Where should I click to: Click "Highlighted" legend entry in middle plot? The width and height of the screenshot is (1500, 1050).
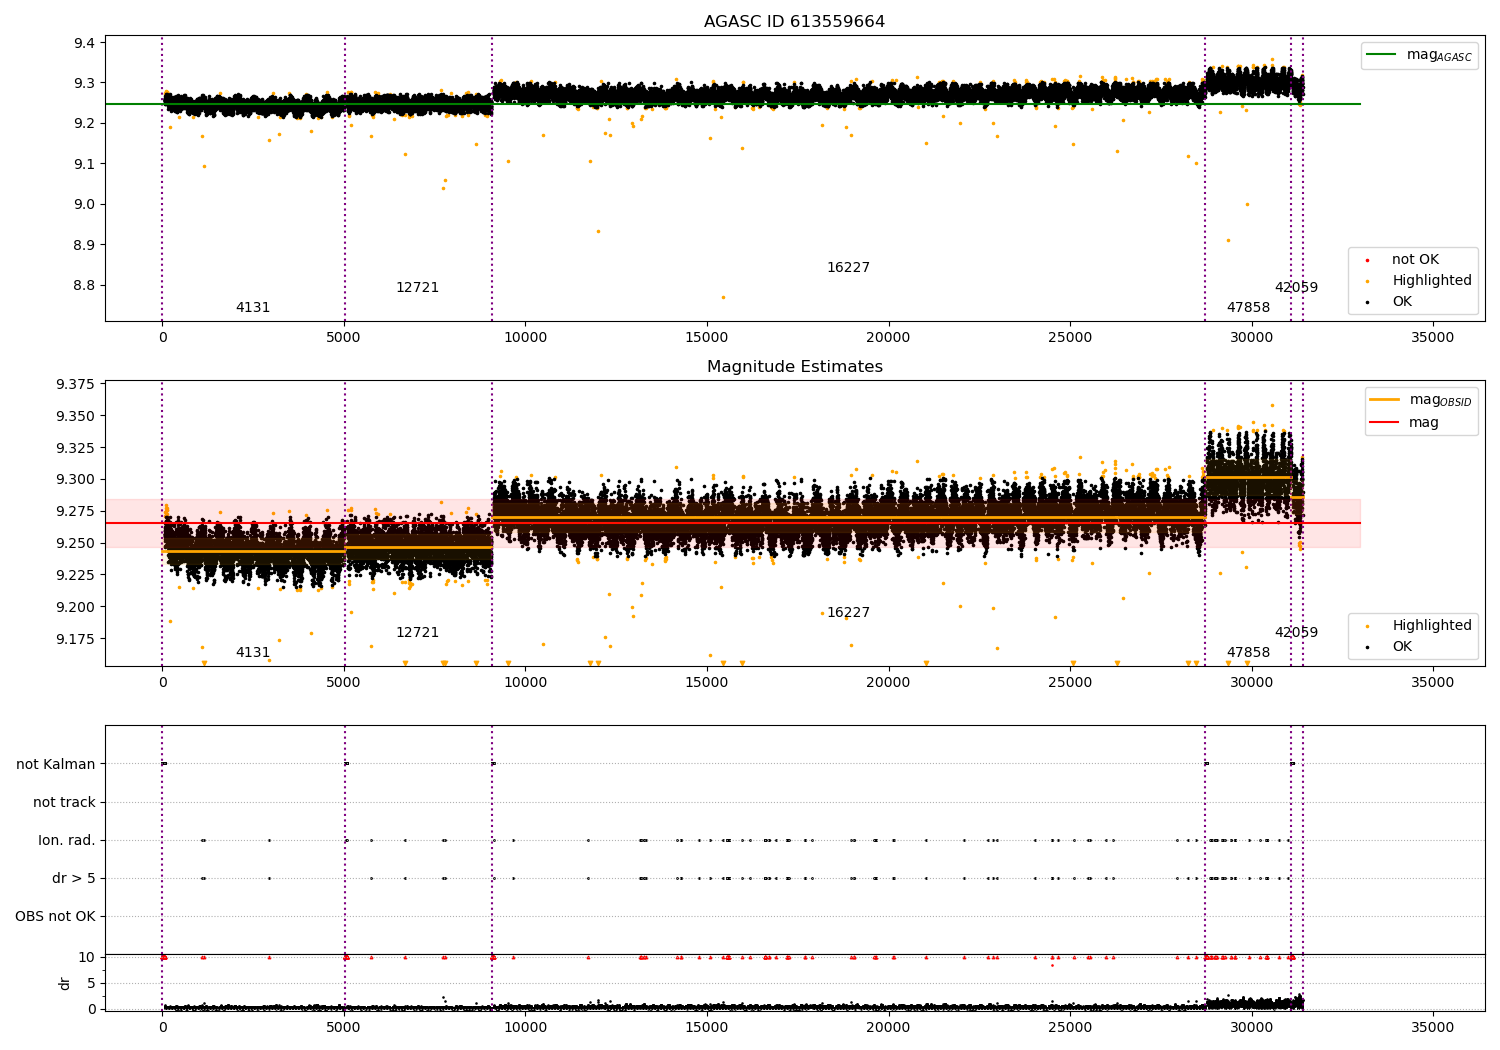coord(1420,626)
